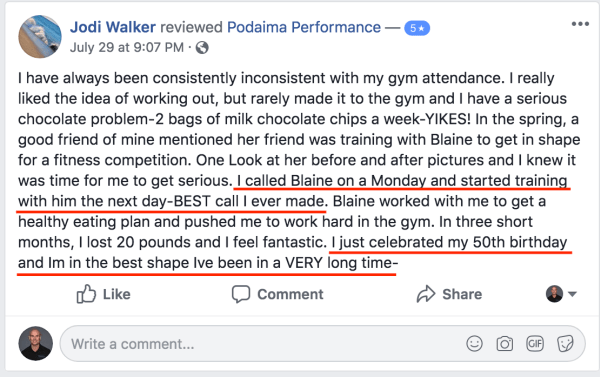Click the Like button label
Screen dimensions: 600x377
(117, 294)
